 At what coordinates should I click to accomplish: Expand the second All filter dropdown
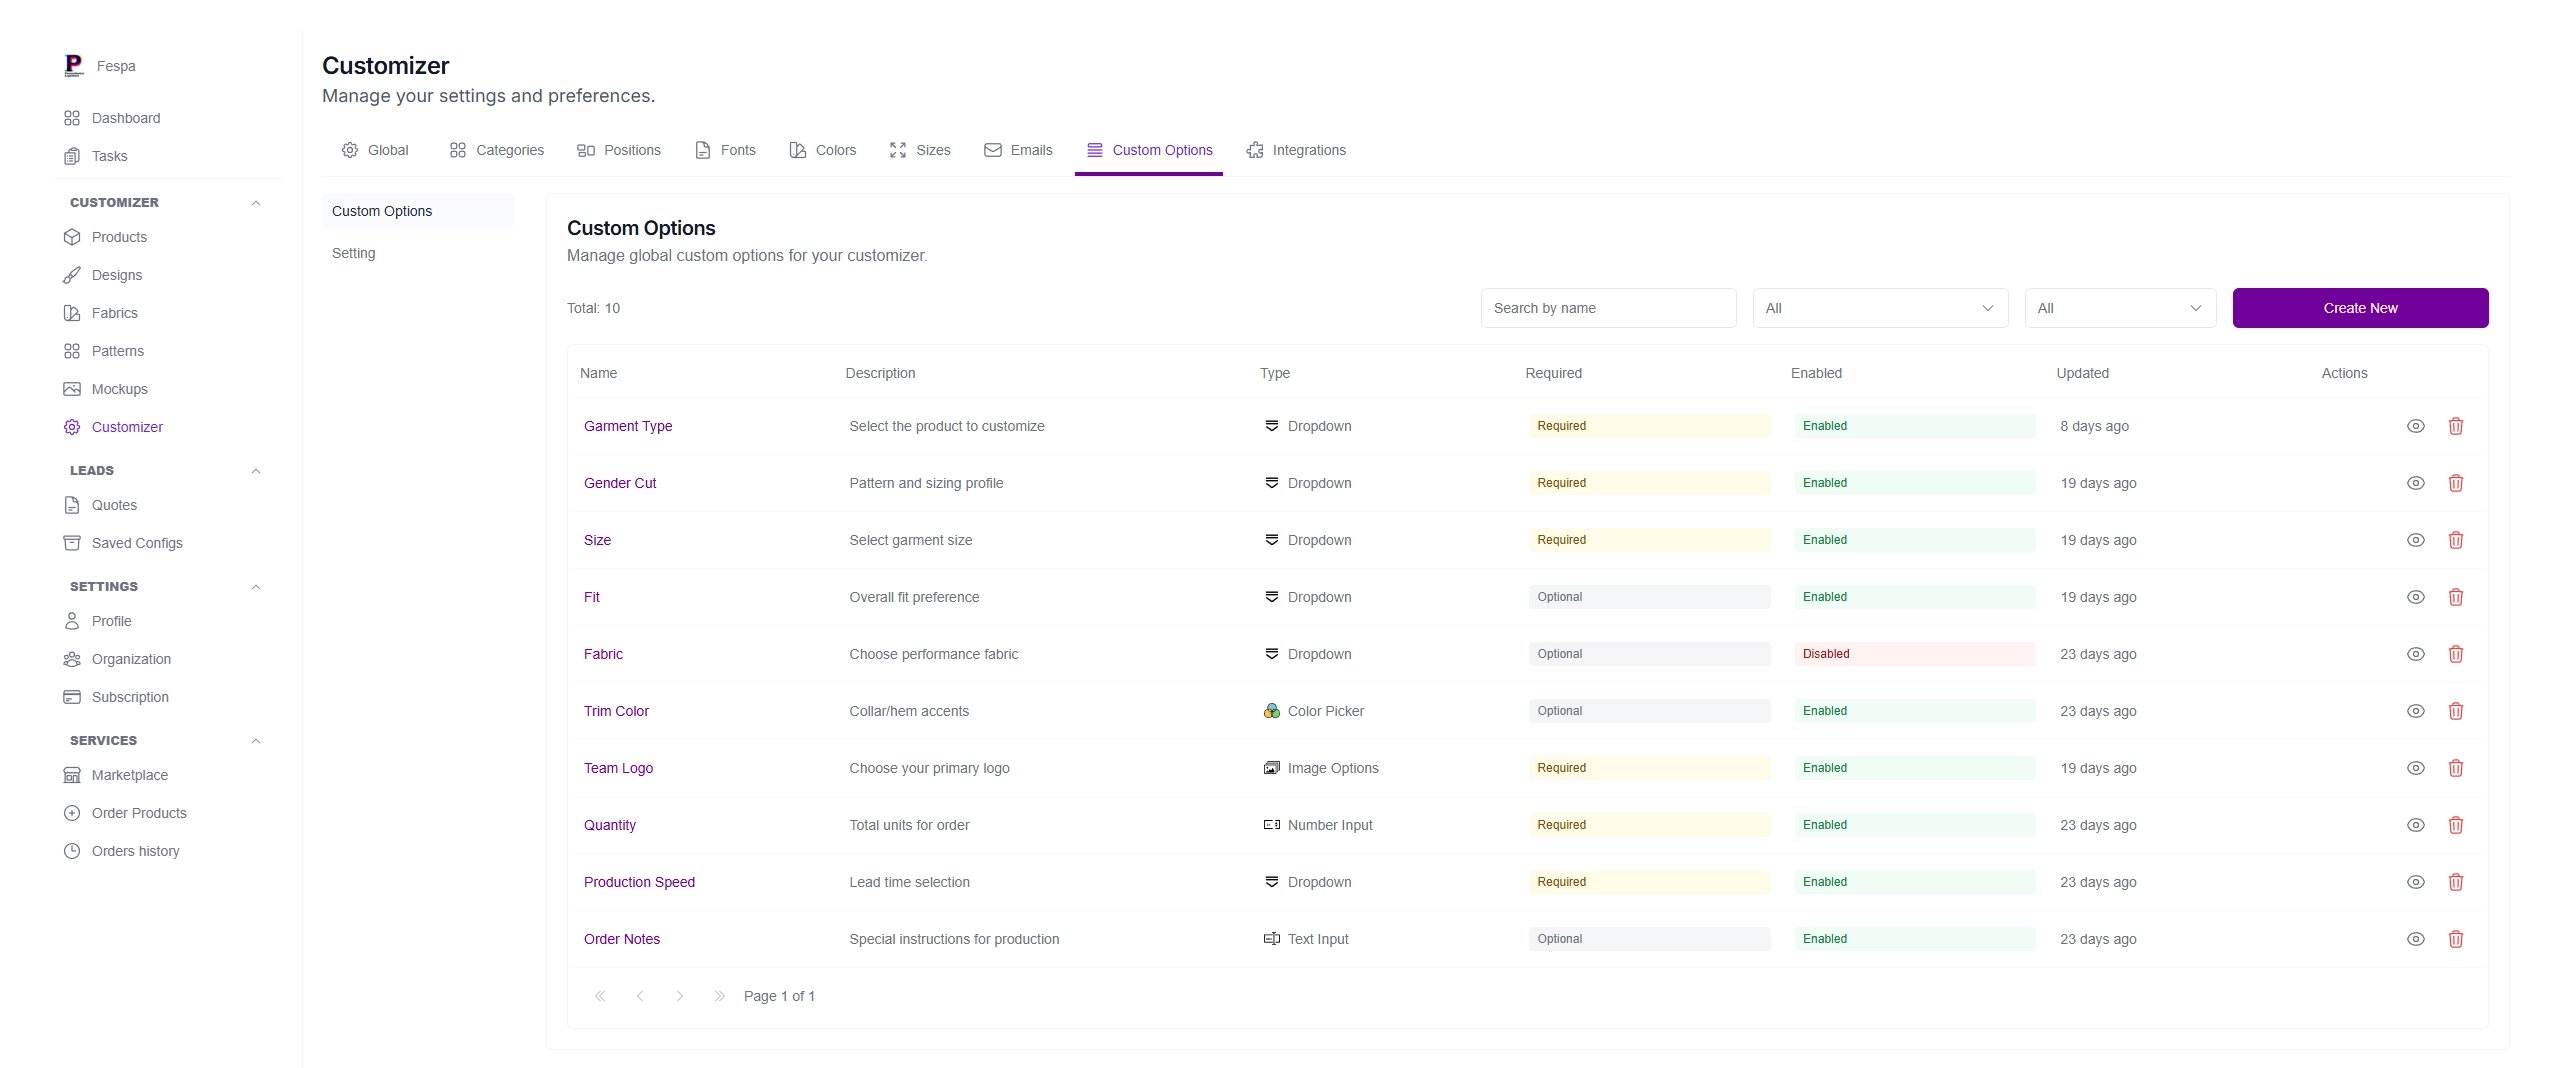[2119, 307]
